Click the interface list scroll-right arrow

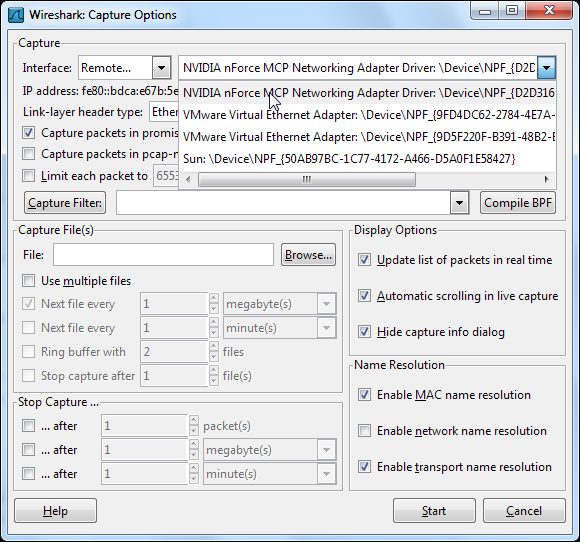coord(546,180)
